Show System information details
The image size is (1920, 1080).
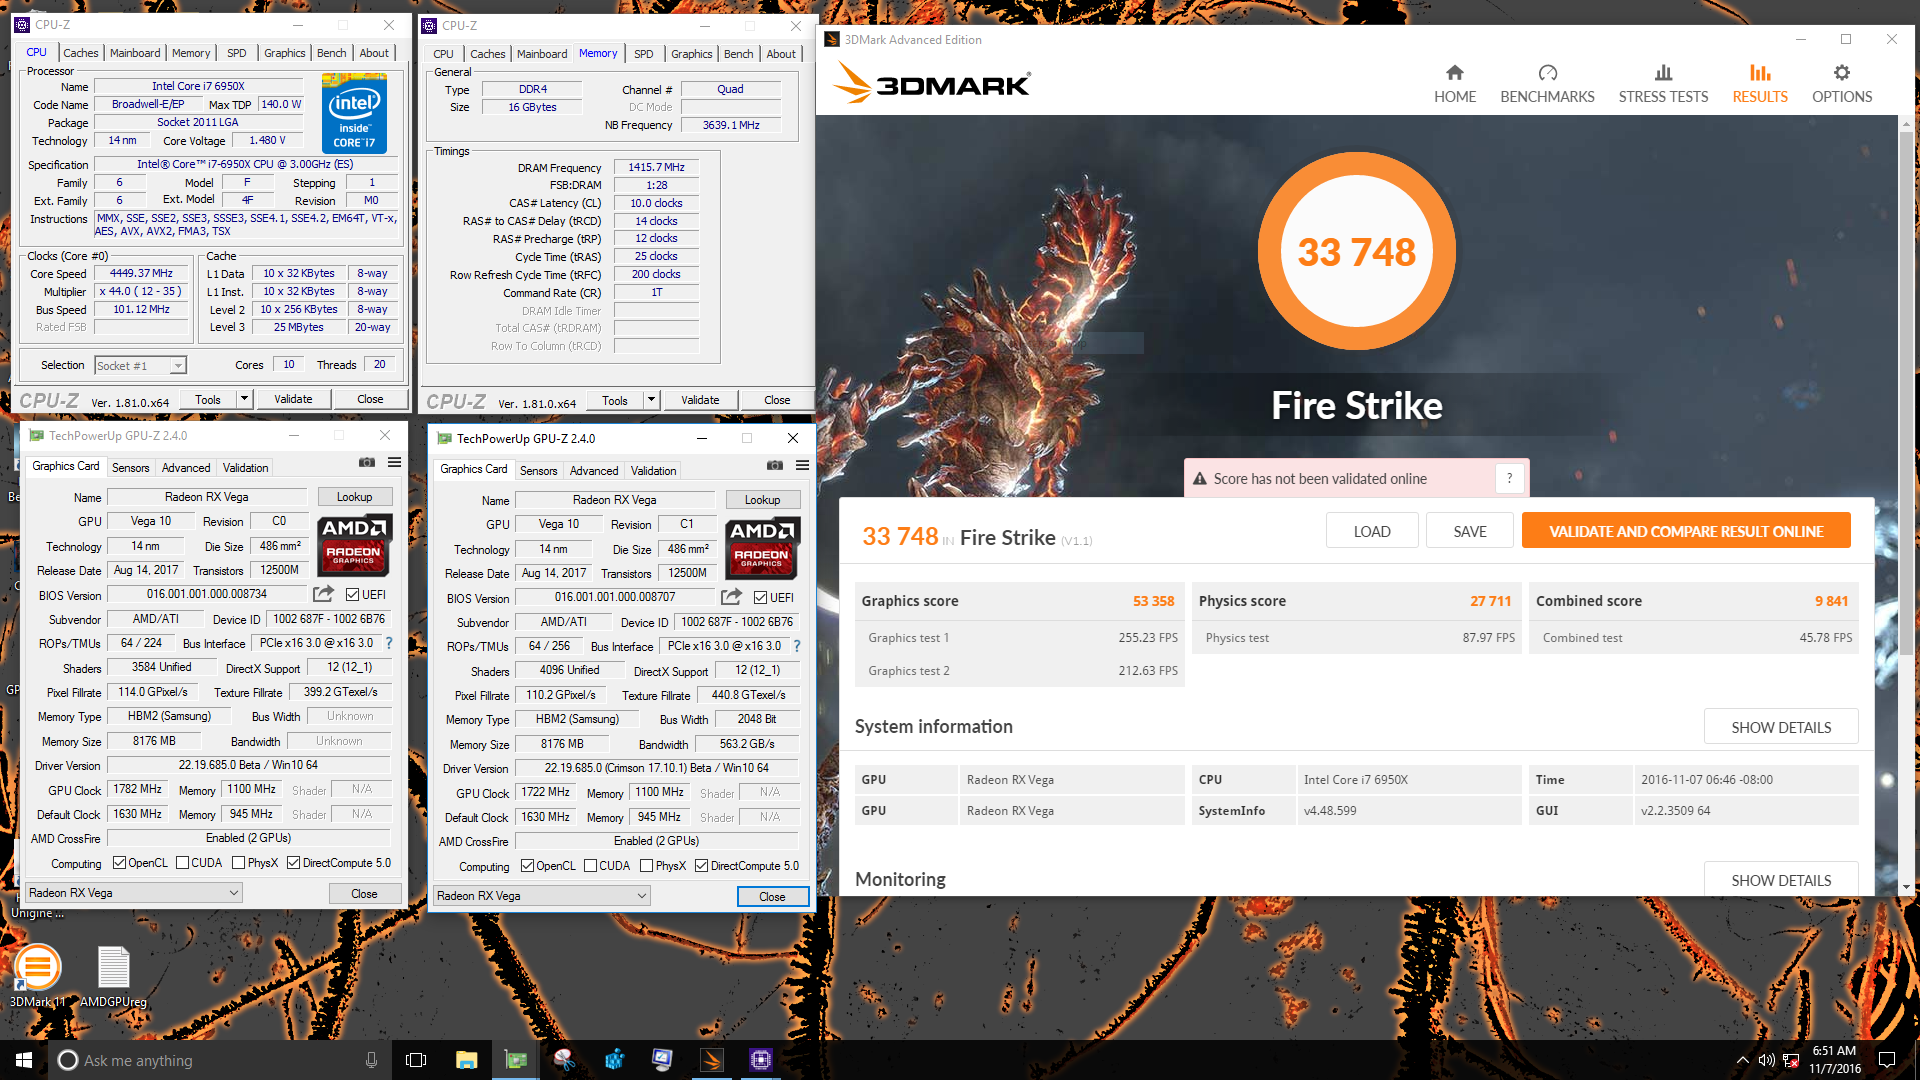[1781, 726]
